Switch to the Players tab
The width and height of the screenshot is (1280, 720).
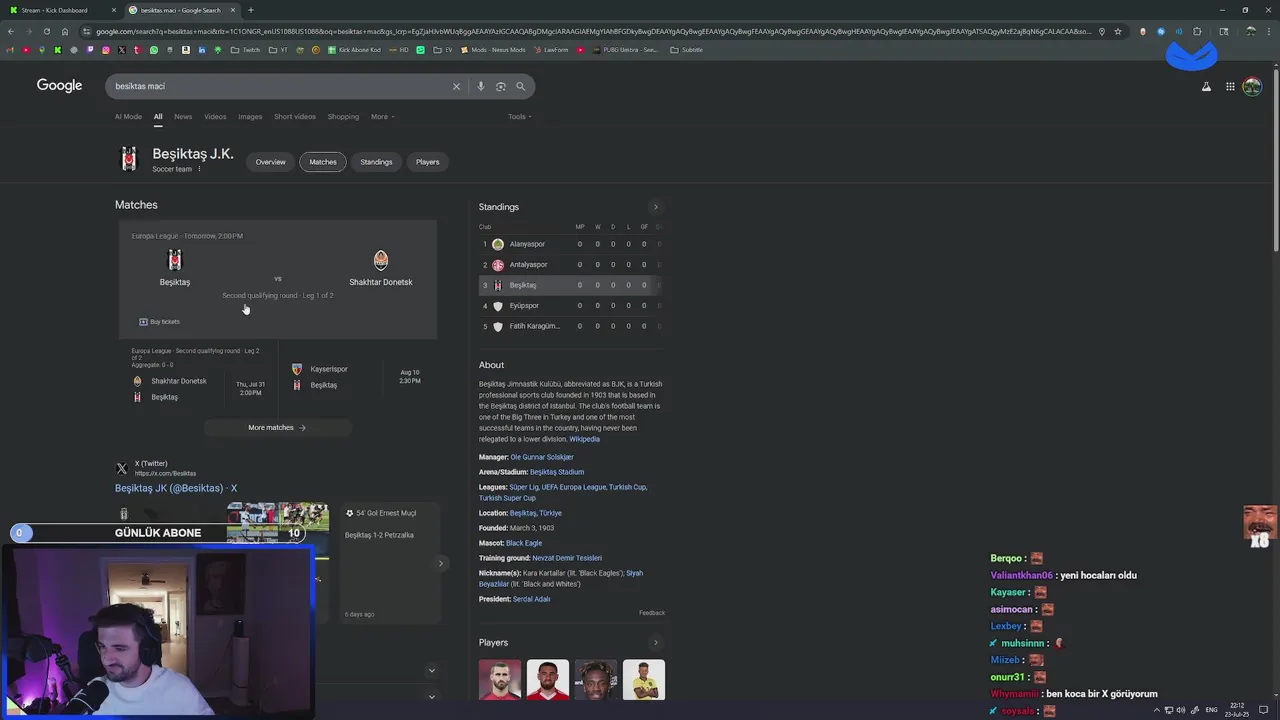[427, 162]
